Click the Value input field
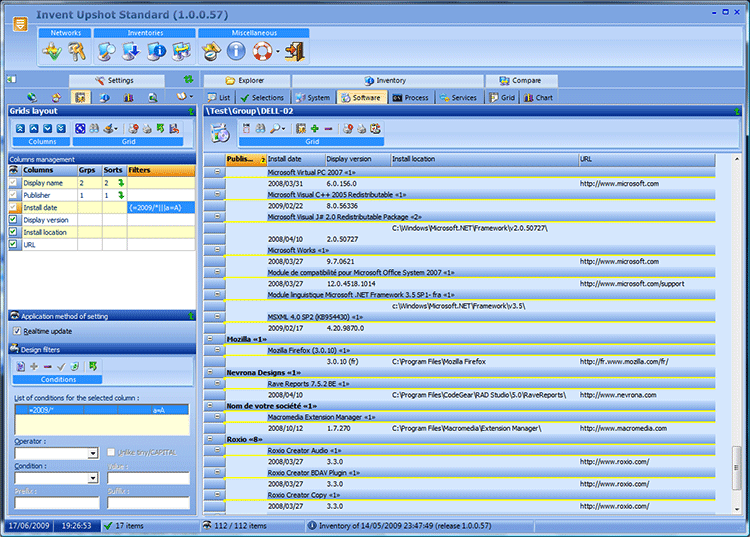 (x=148, y=478)
